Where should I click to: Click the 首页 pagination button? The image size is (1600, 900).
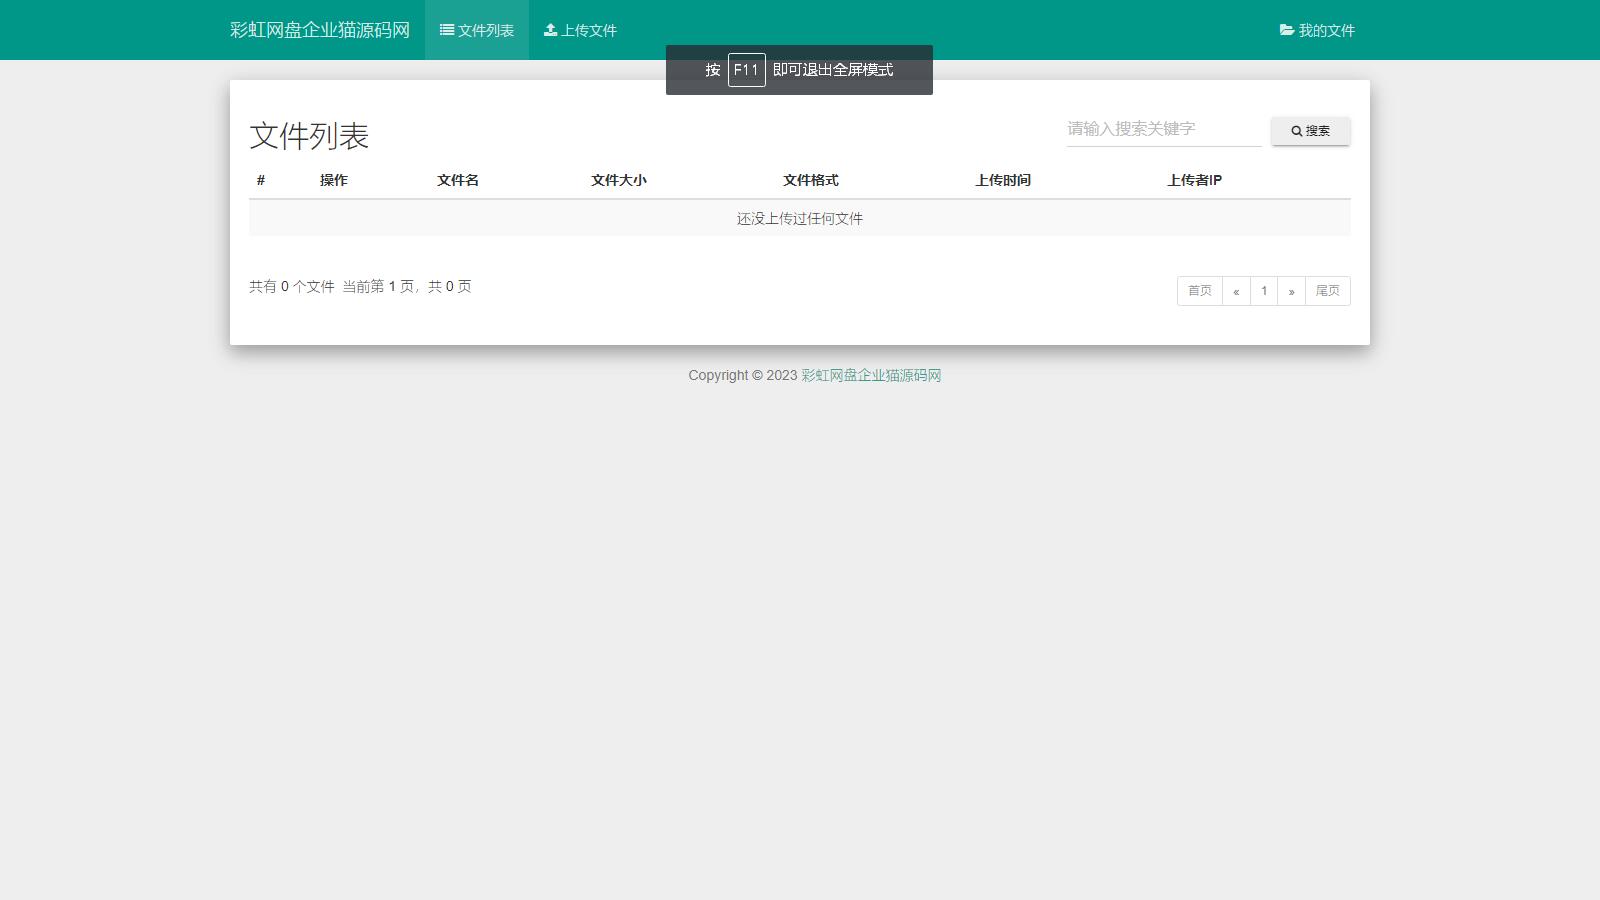[x=1199, y=291]
